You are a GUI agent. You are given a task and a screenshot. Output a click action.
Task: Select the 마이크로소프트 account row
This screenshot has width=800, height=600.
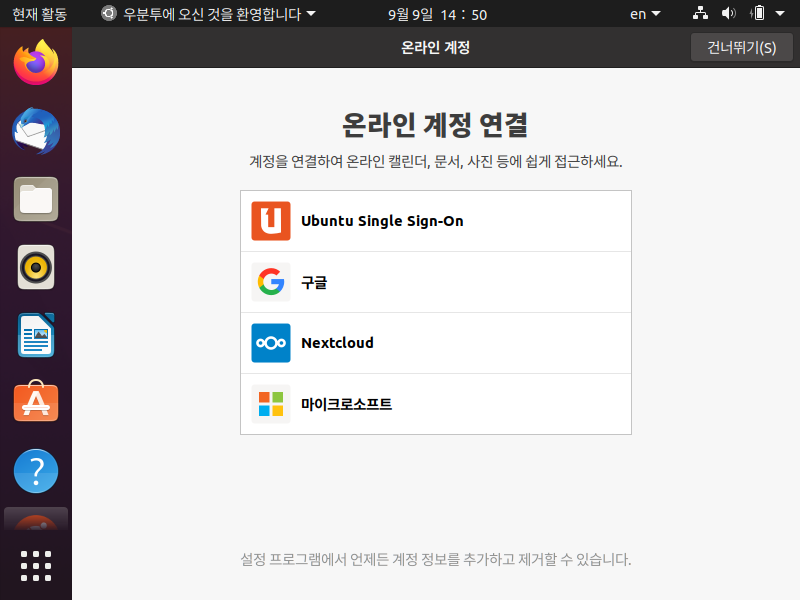[x=436, y=404]
